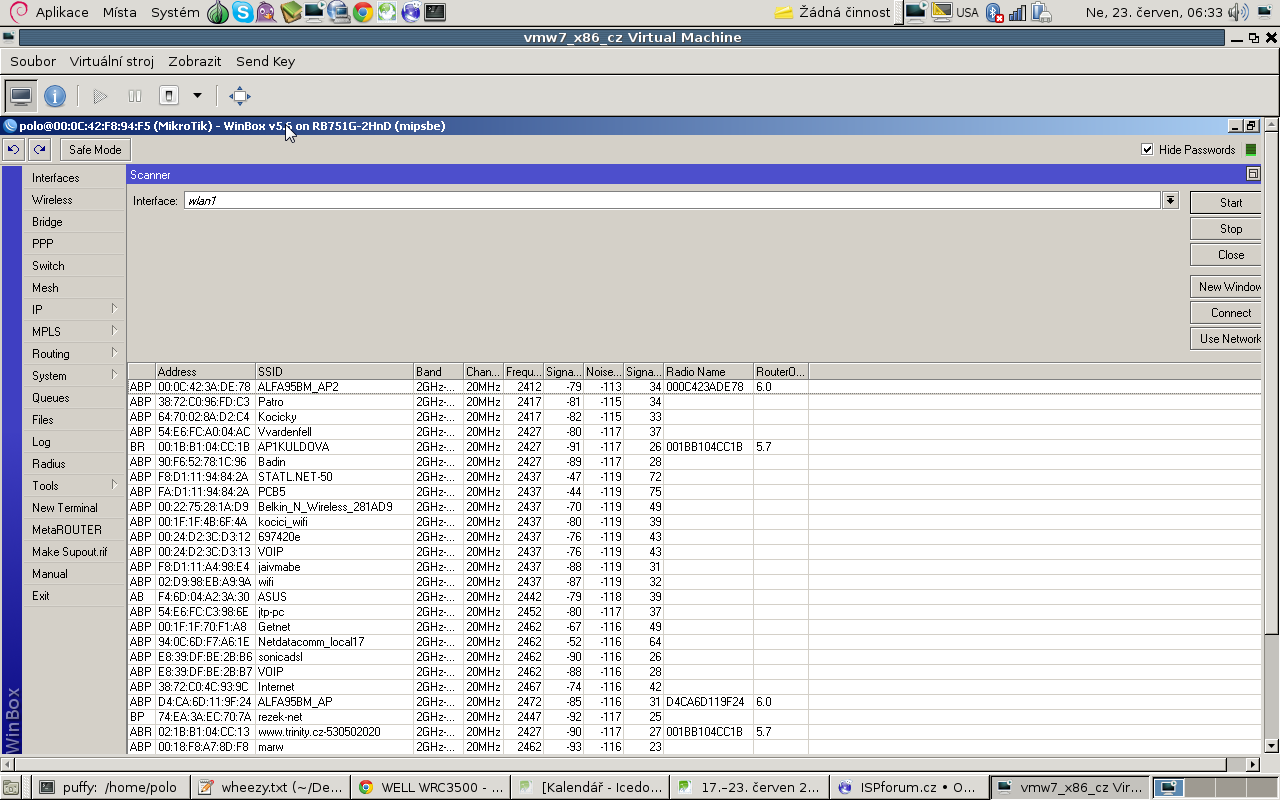Run the virtual machine play button

[100, 96]
